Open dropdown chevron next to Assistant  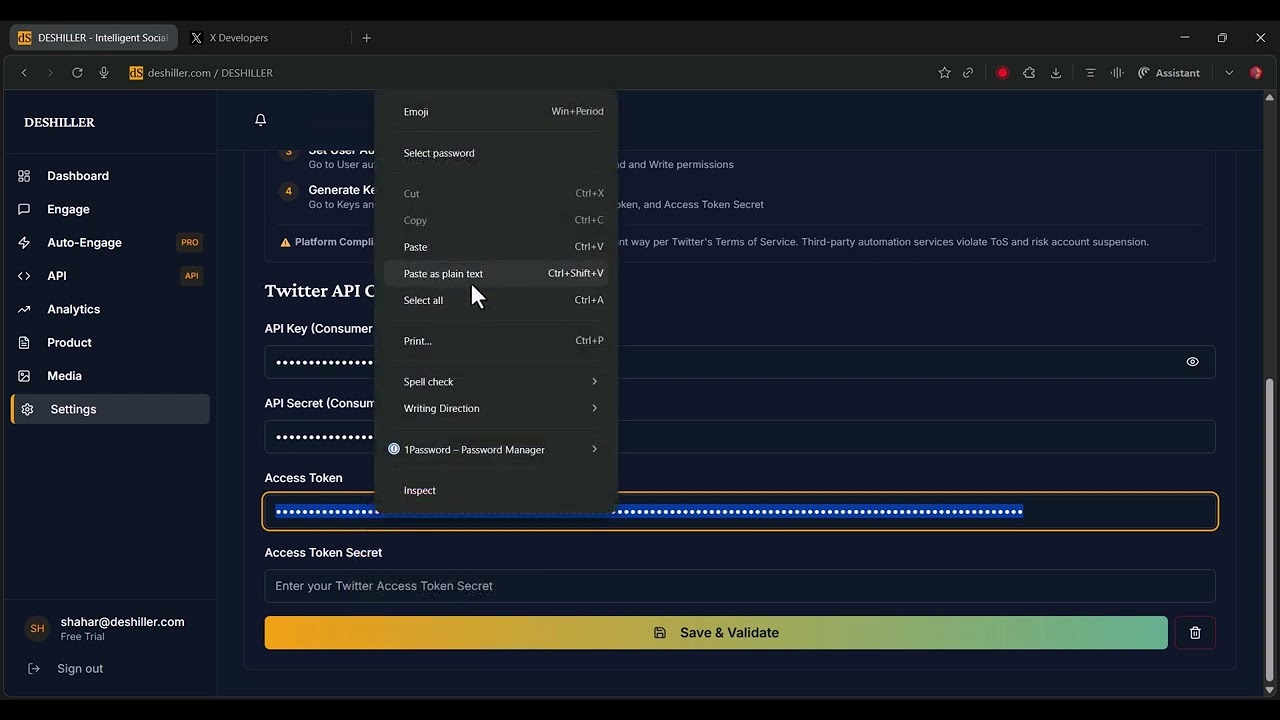click(x=1229, y=73)
